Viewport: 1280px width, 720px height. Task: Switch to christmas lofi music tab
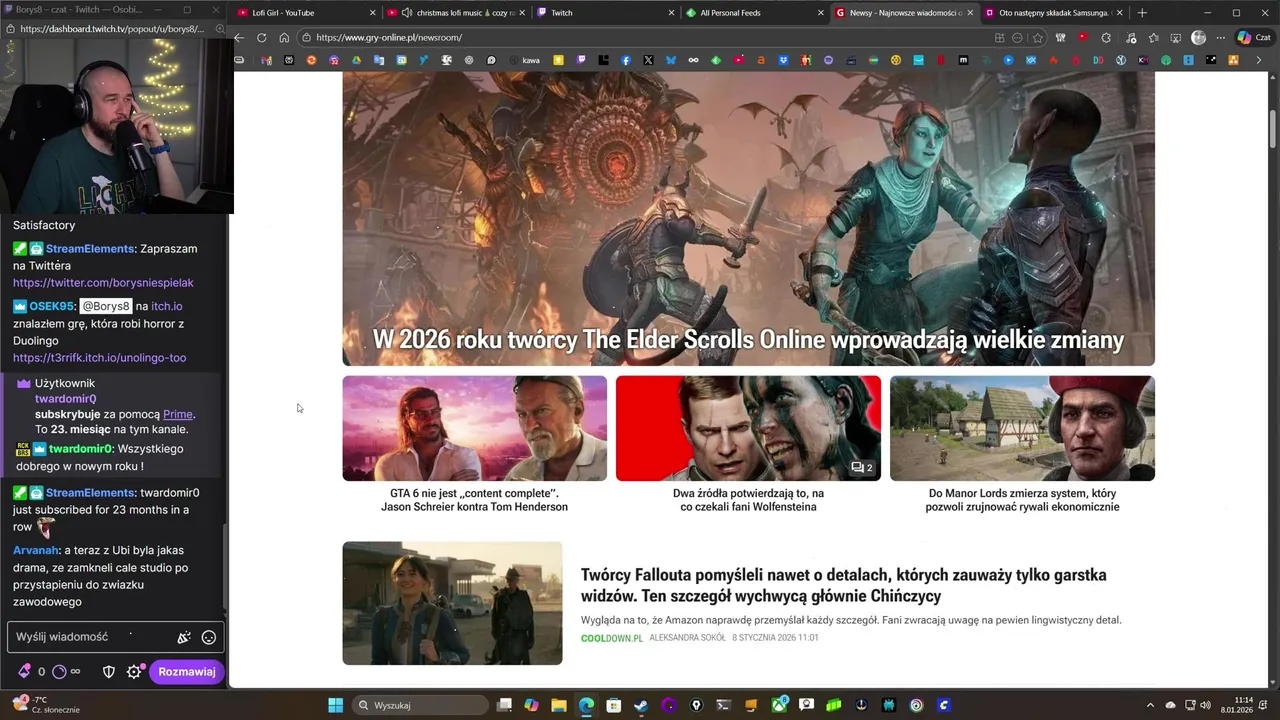click(456, 13)
